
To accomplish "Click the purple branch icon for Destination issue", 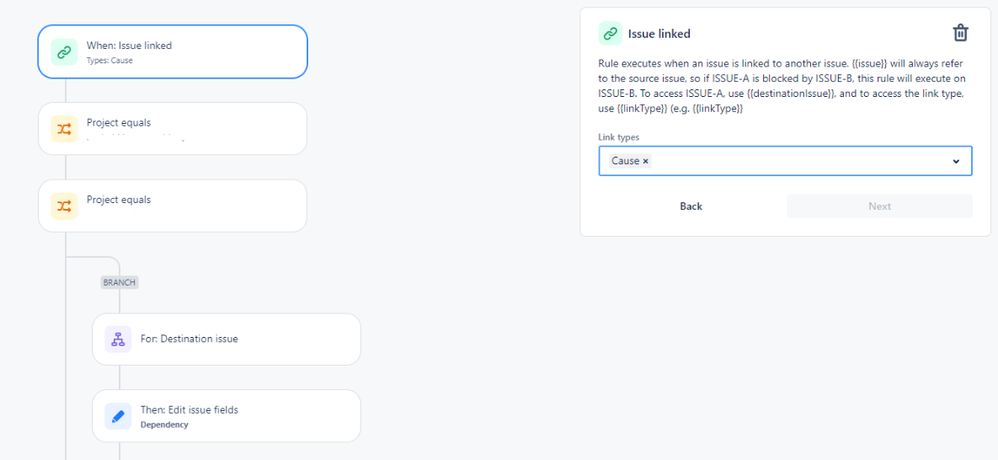I will click(x=118, y=340).
